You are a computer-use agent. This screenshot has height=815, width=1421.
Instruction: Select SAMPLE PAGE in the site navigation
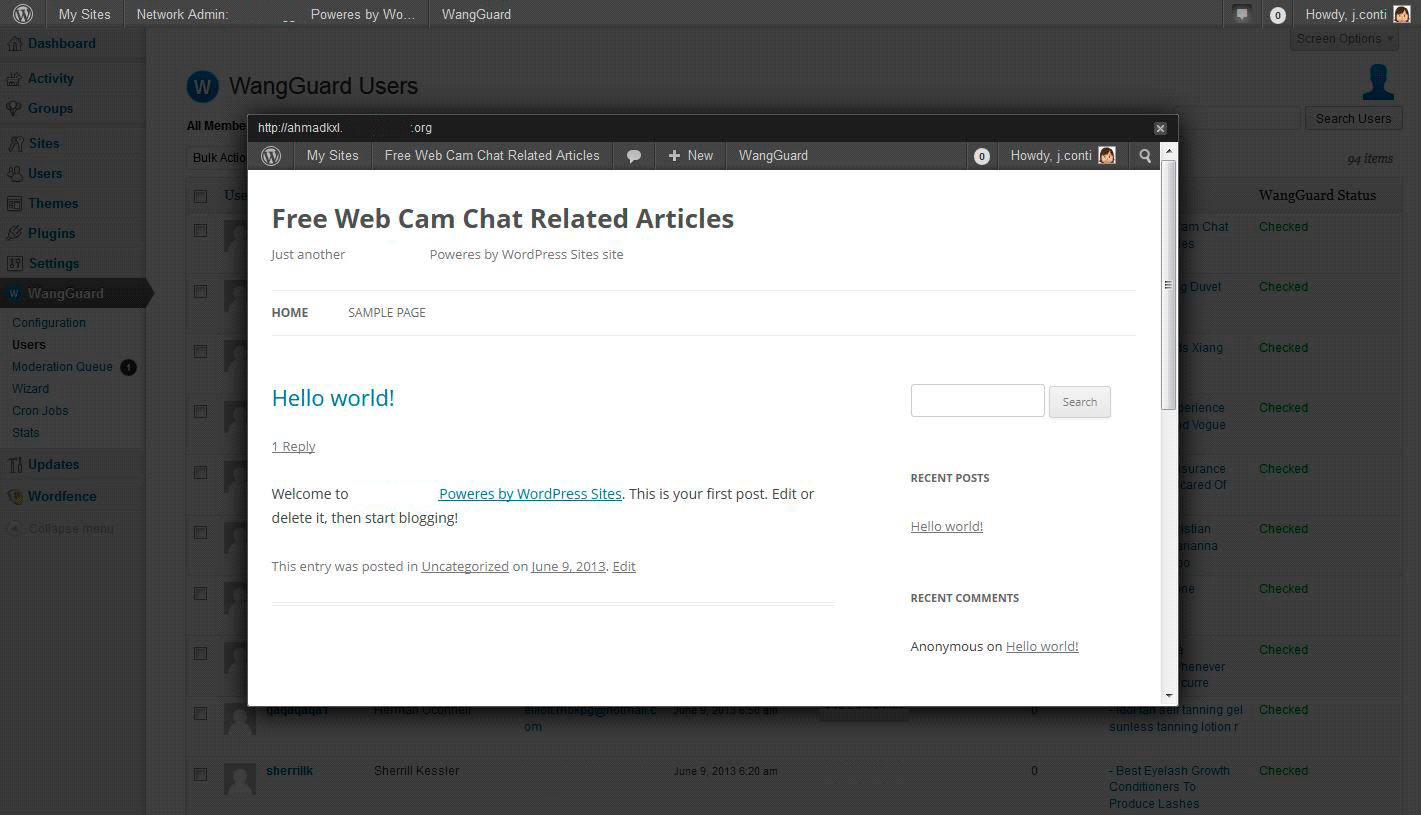point(387,313)
